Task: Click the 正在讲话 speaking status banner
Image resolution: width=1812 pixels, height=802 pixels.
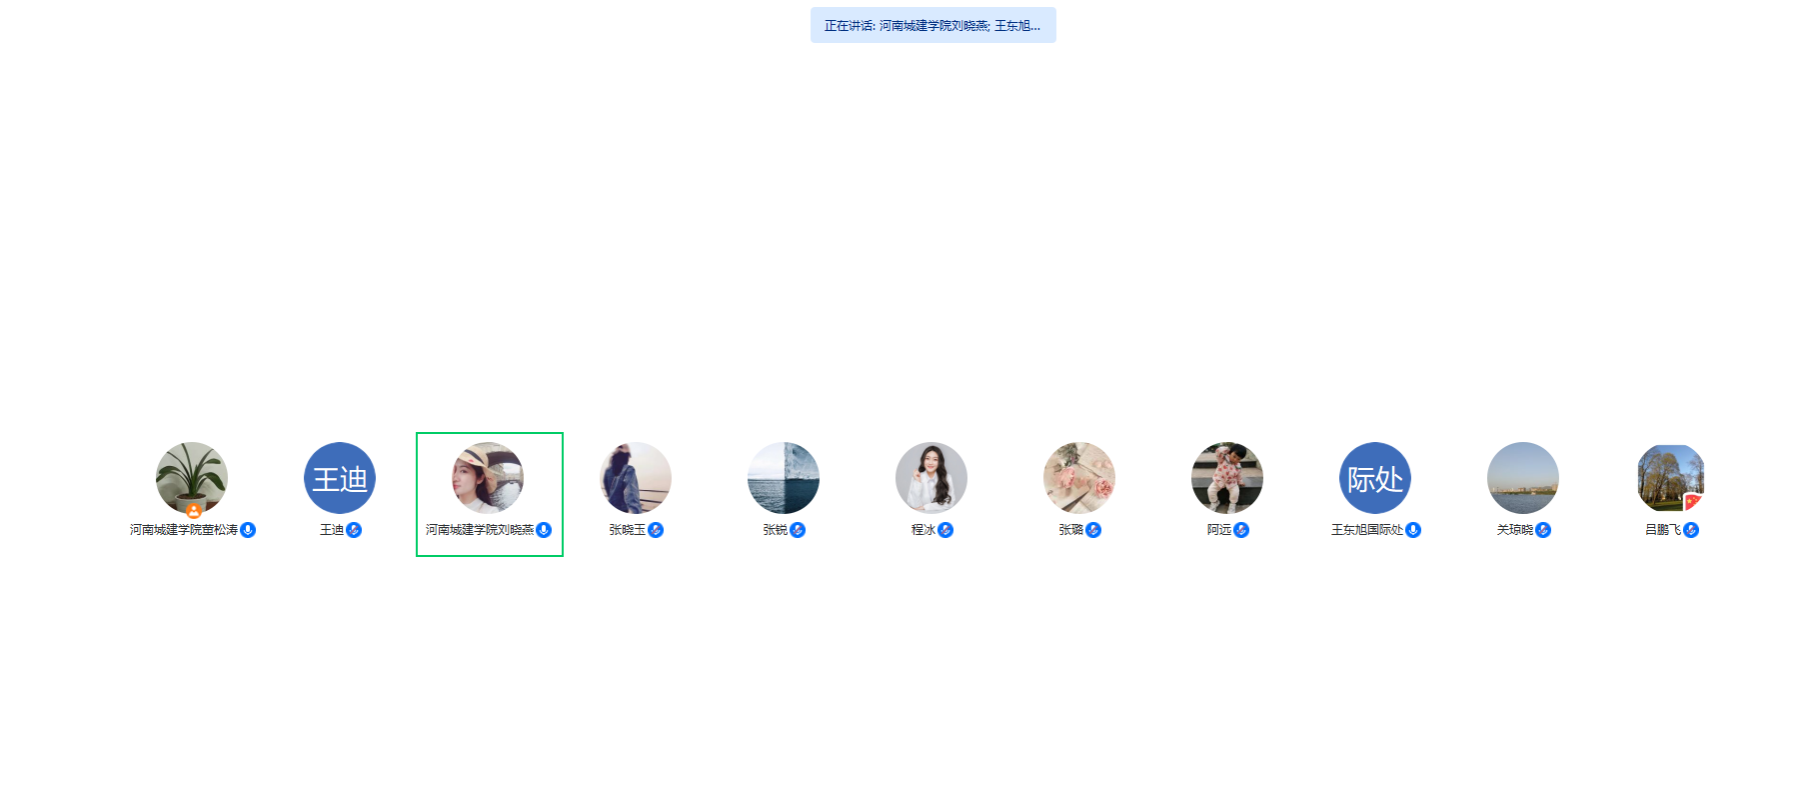Action: coord(933,26)
